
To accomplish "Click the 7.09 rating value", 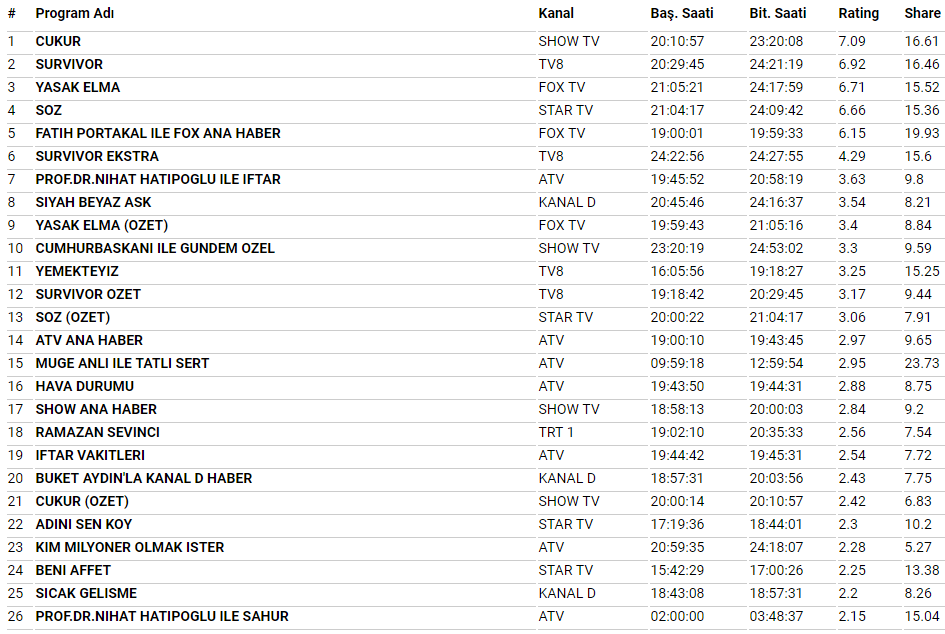I will pyautogui.click(x=852, y=41).
